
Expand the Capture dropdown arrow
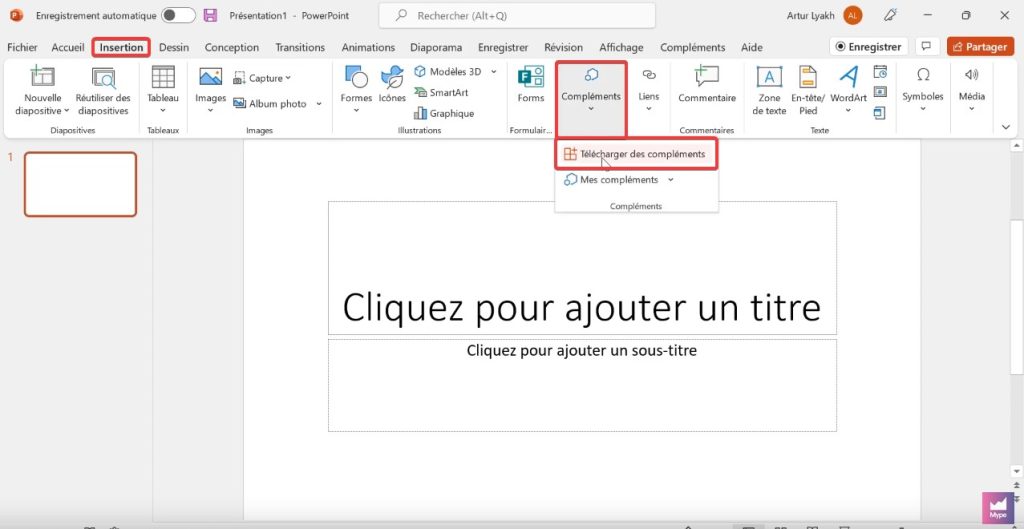[288, 78]
